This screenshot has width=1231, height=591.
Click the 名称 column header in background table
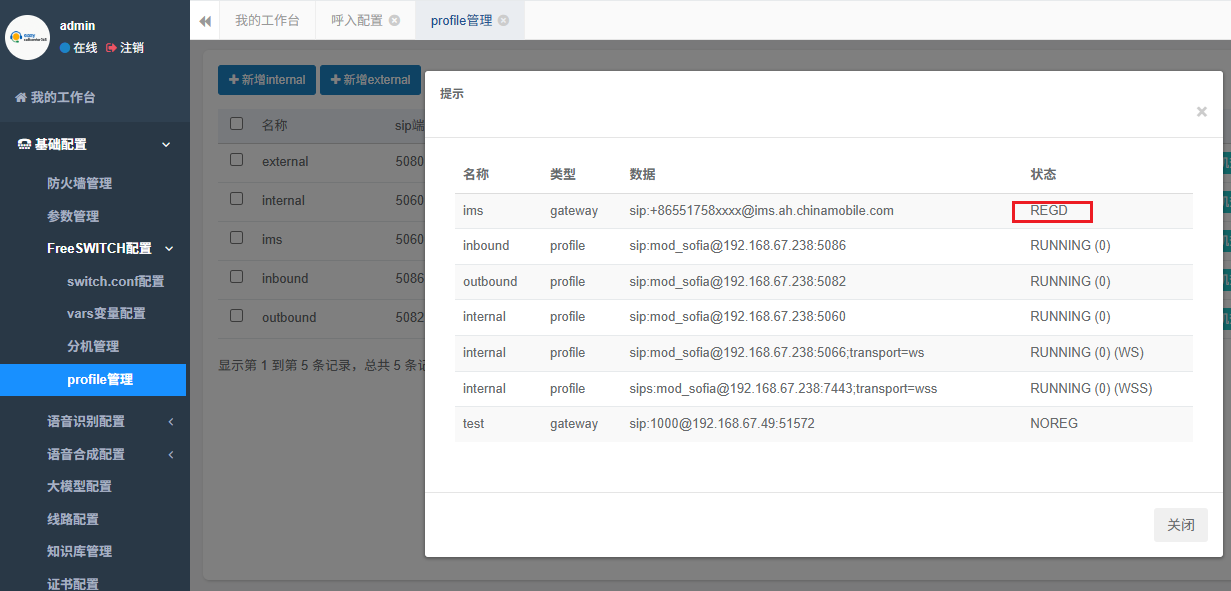click(275, 125)
